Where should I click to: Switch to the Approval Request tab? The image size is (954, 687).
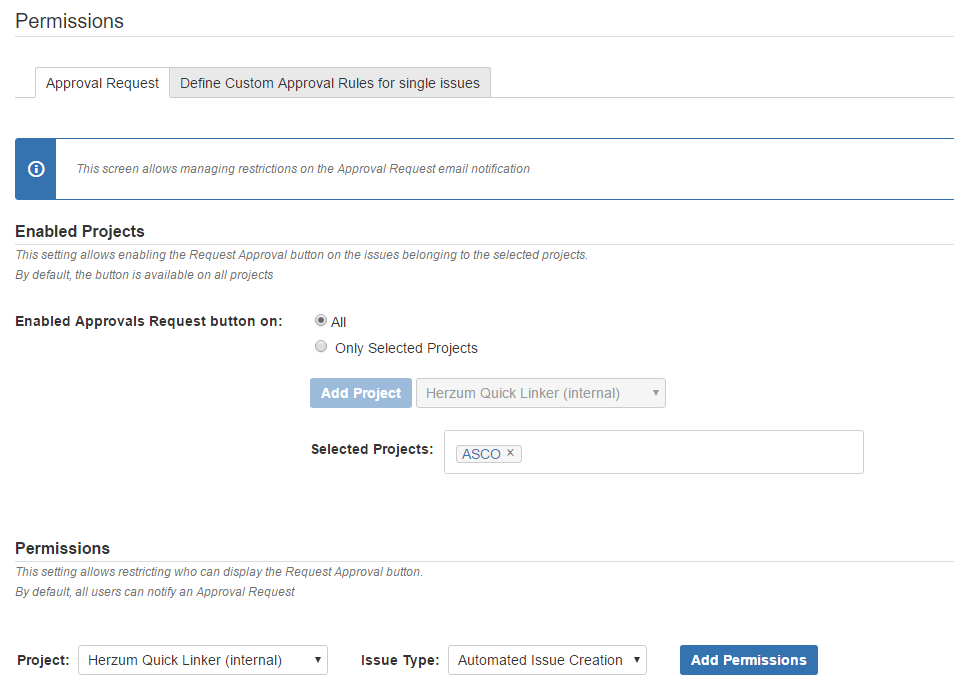102,83
